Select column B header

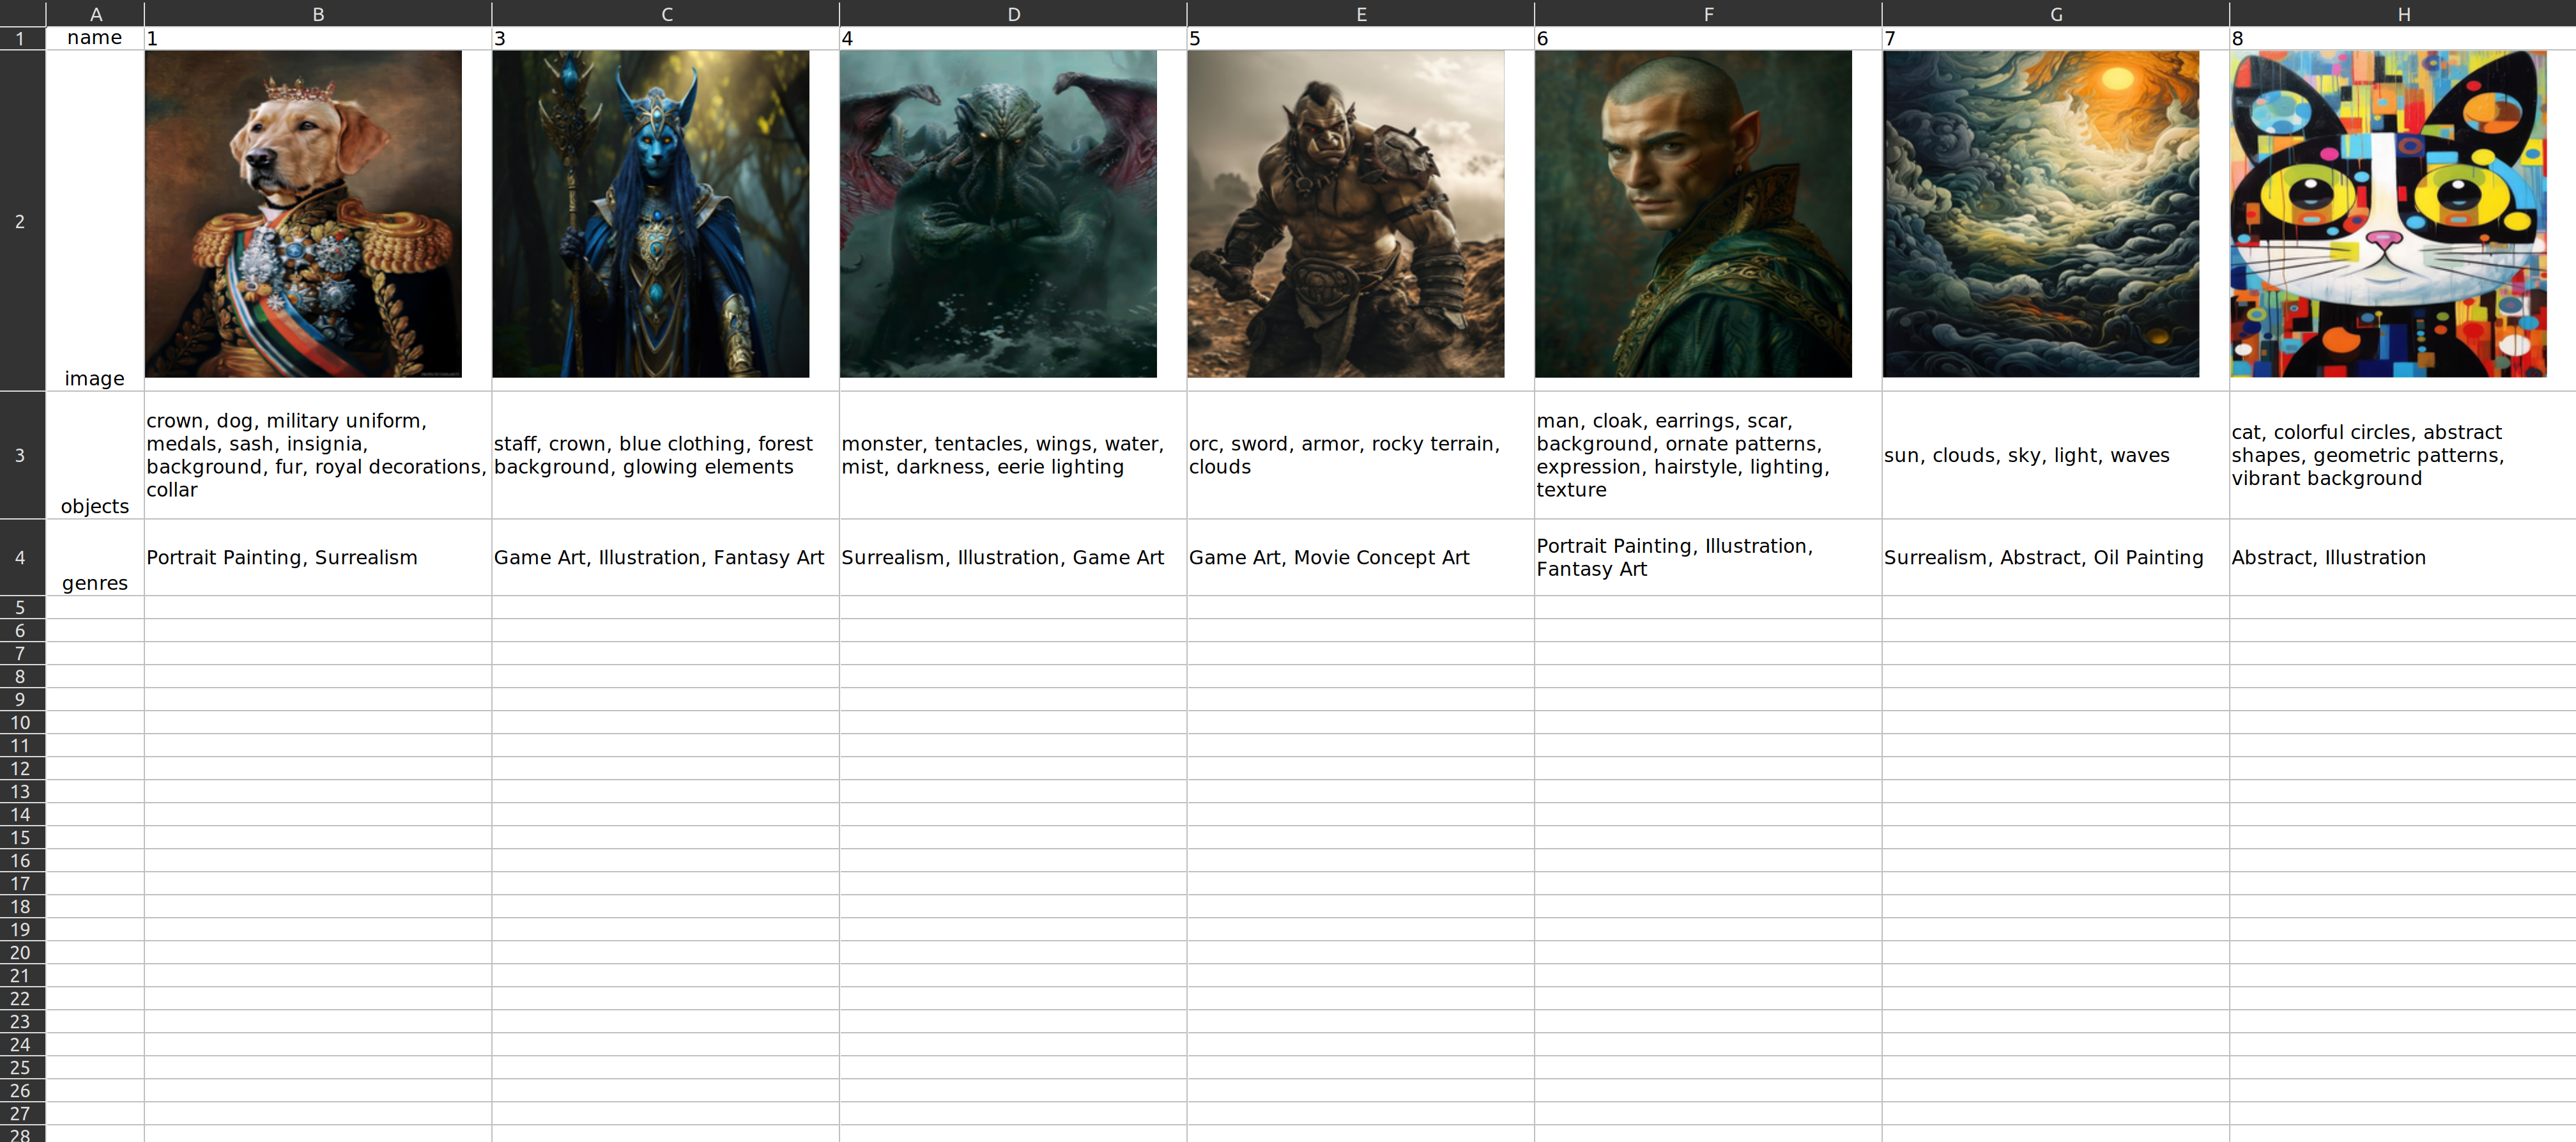pos(318,14)
